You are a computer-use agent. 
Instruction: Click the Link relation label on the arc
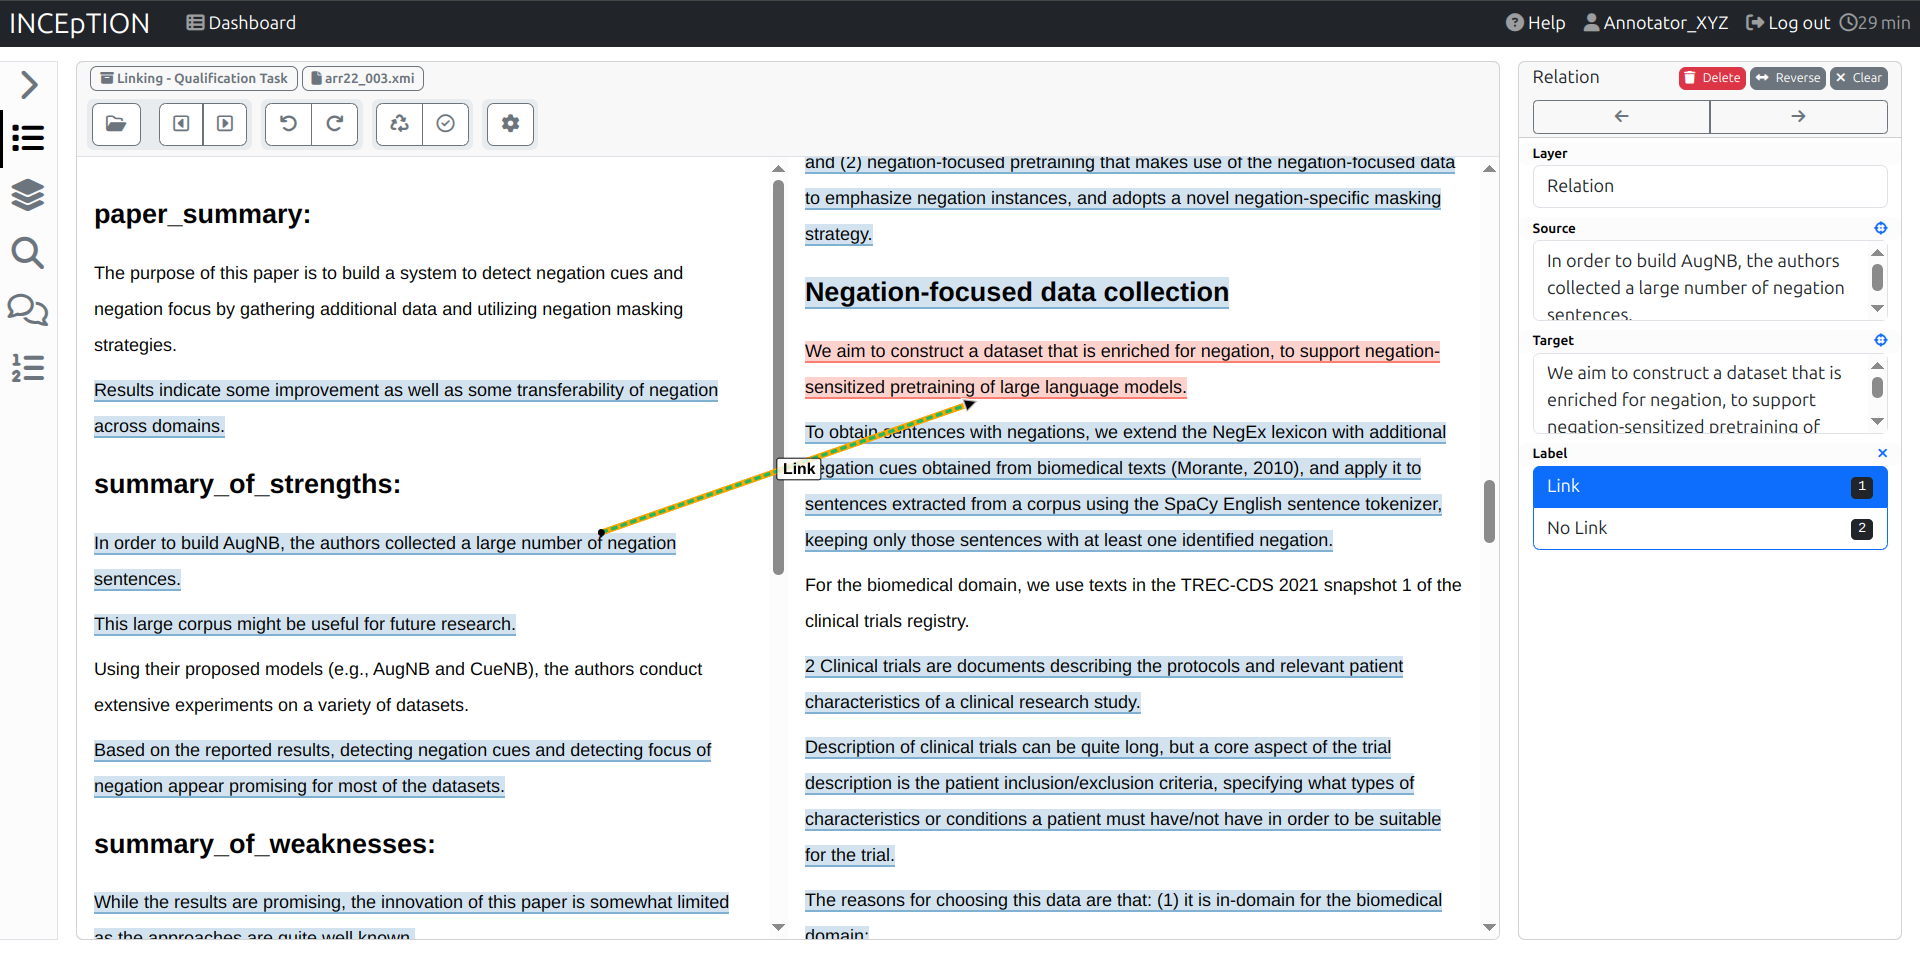[799, 468]
